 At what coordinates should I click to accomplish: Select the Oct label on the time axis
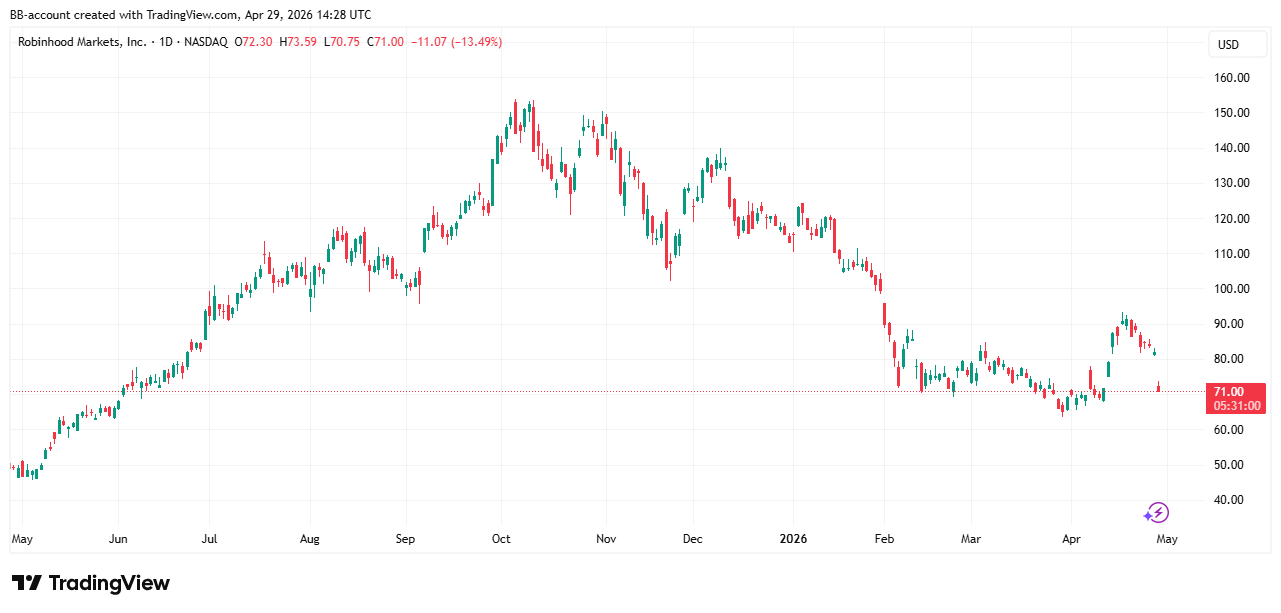tap(501, 539)
